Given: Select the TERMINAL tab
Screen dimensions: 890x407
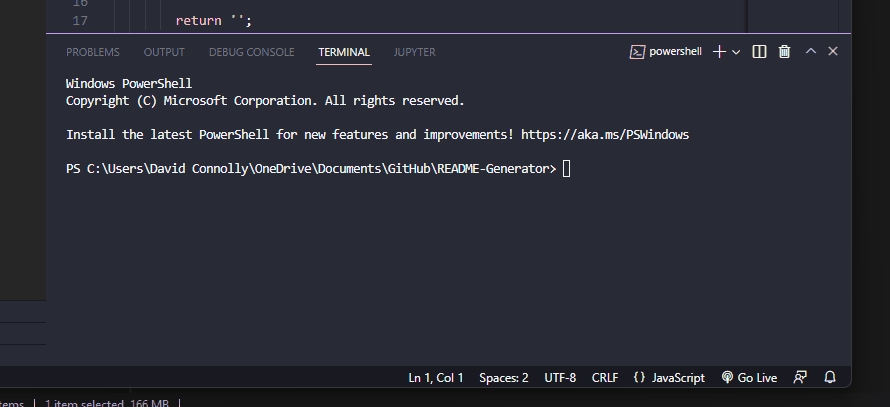Looking at the screenshot, I should (x=344, y=52).
